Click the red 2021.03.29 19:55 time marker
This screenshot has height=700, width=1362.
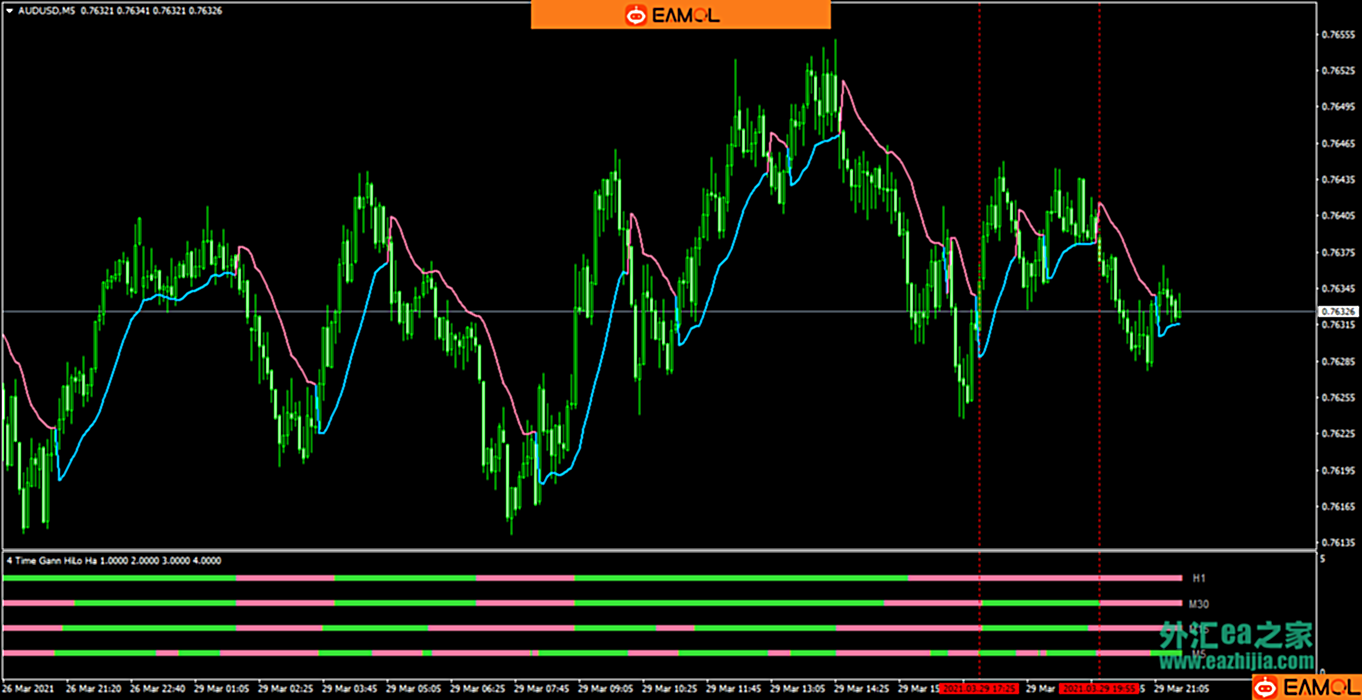pos(1099,689)
